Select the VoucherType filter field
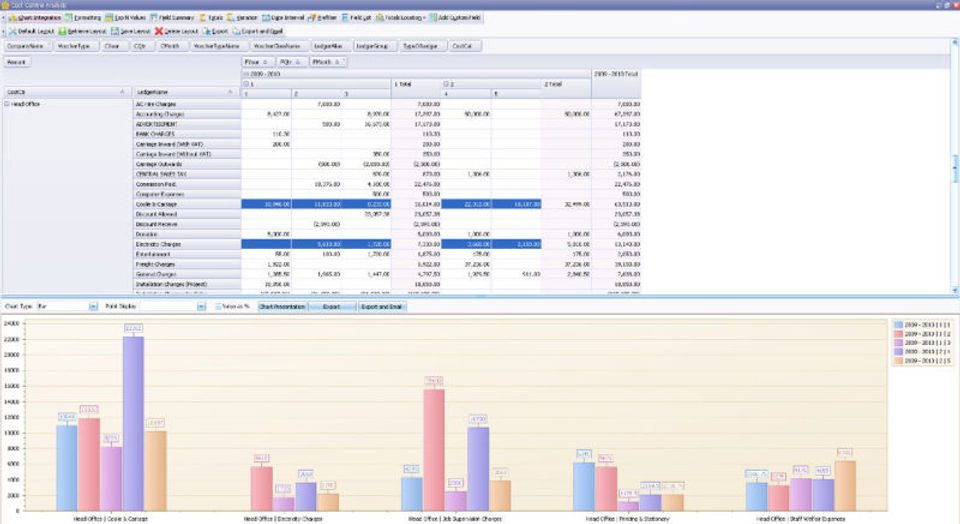Image resolution: width=960 pixels, height=524 pixels. [x=75, y=46]
